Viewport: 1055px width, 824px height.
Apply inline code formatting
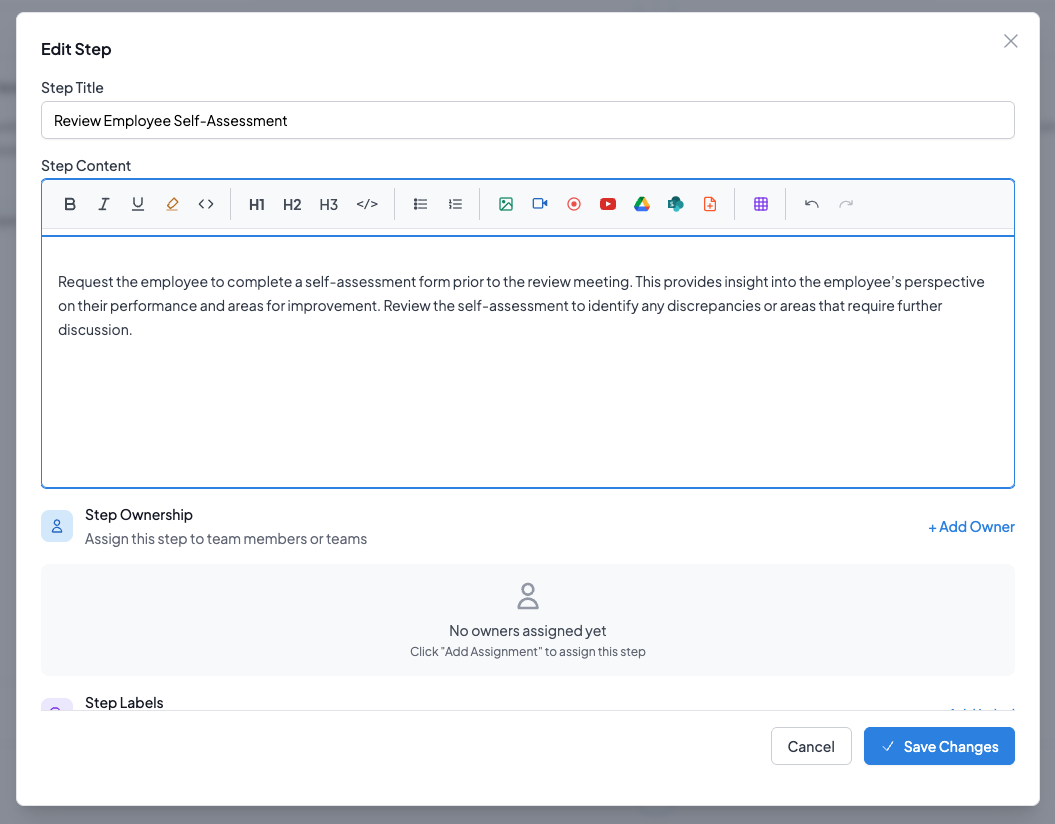point(206,204)
